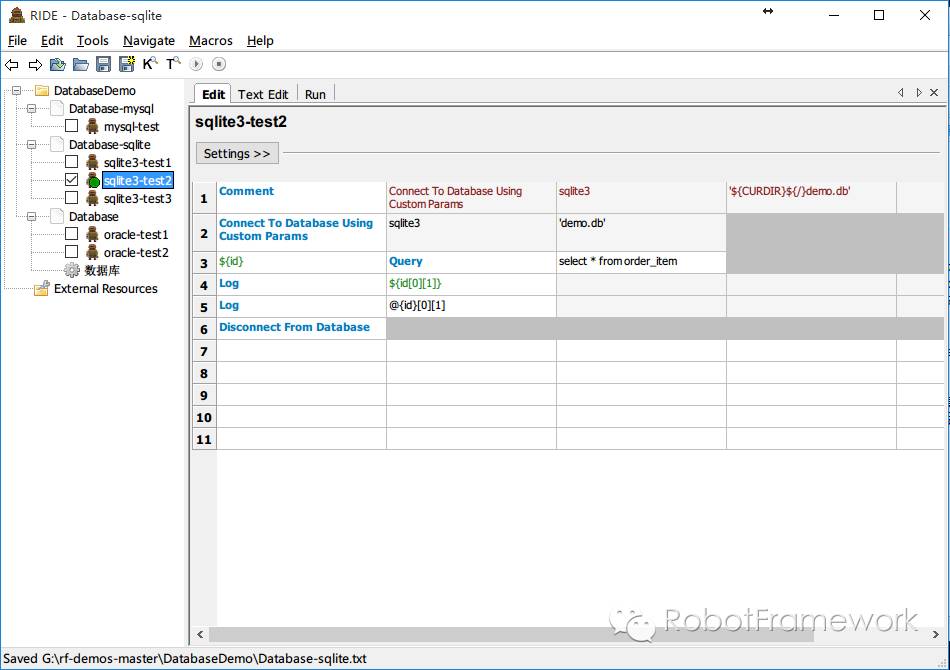Image resolution: width=950 pixels, height=670 pixels.
Task: Click the horizontal scrollbar left arrow
Action: click(x=201, y=634)
